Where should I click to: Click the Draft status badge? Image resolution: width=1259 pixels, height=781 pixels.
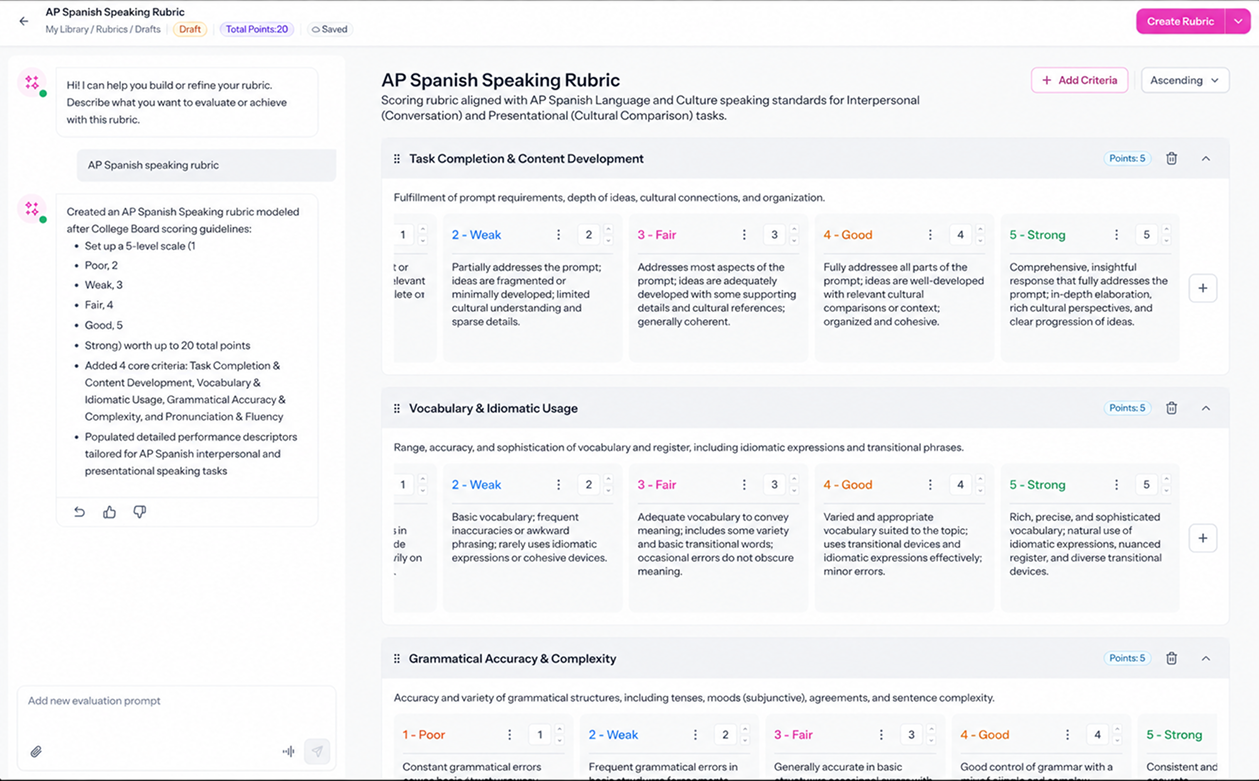coord(190,29)
